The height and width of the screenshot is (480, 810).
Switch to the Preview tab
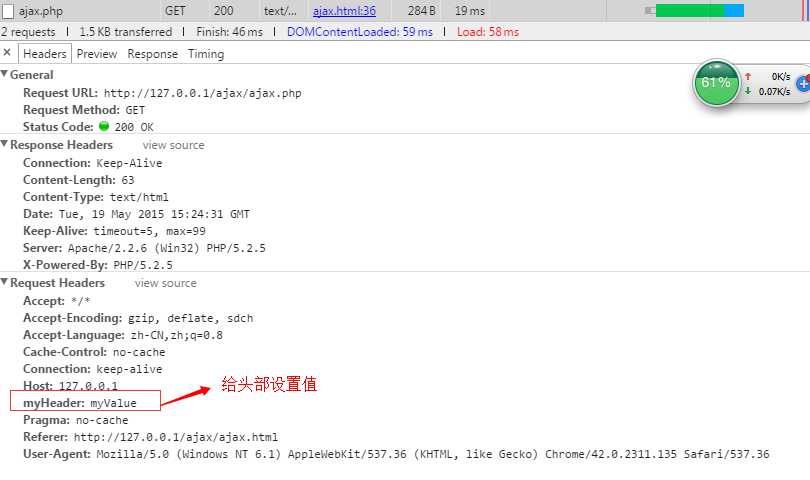click(x=97, y=54)
